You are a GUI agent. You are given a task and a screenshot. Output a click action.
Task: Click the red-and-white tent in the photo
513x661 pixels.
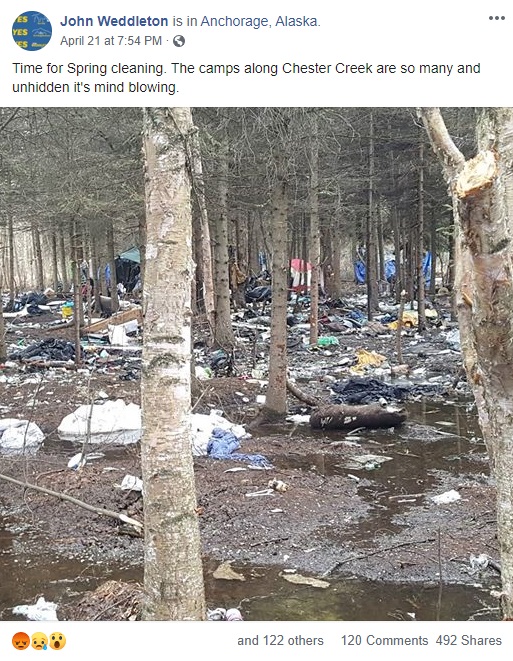click(300, 275)
